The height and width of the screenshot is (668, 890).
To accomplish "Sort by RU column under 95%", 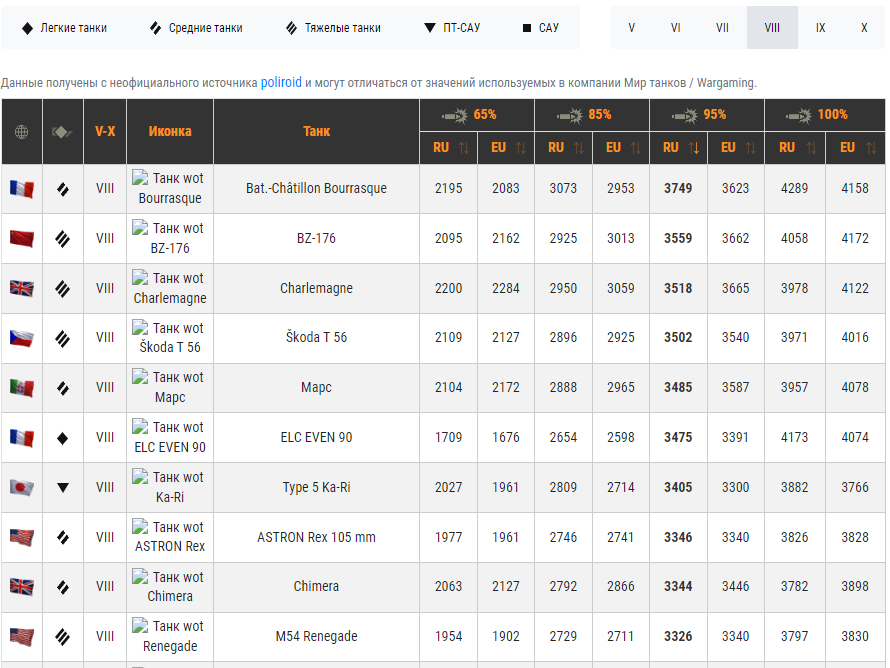I will click(679, 148).
